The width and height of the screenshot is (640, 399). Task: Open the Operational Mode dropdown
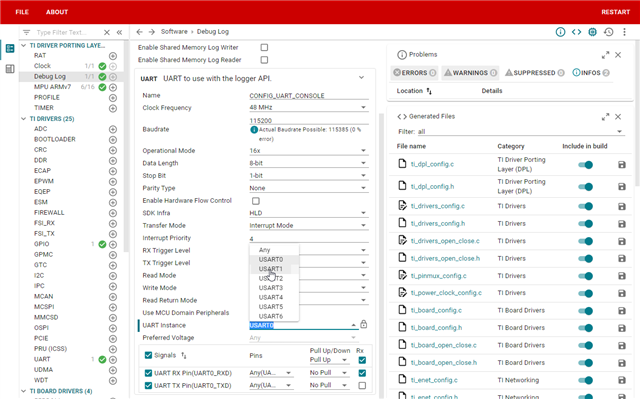tap(309, 151)
